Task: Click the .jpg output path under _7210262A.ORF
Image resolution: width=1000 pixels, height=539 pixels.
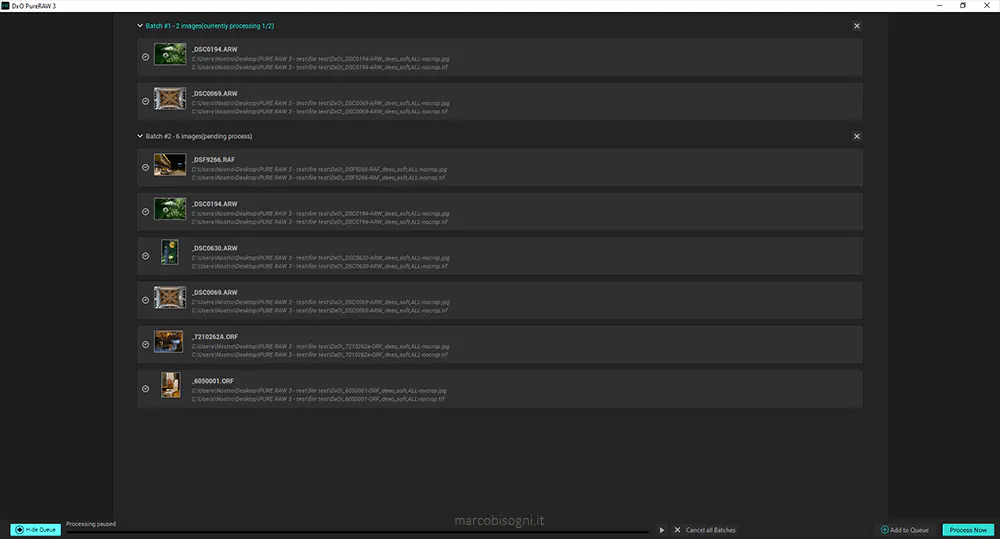Action: coord(320,346)
